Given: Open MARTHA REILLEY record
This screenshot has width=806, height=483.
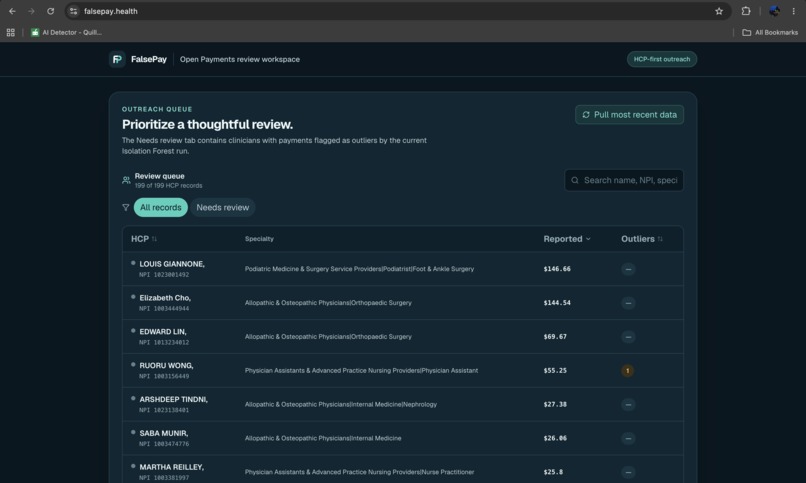Looking at the screenshot, I should [402, 469].
